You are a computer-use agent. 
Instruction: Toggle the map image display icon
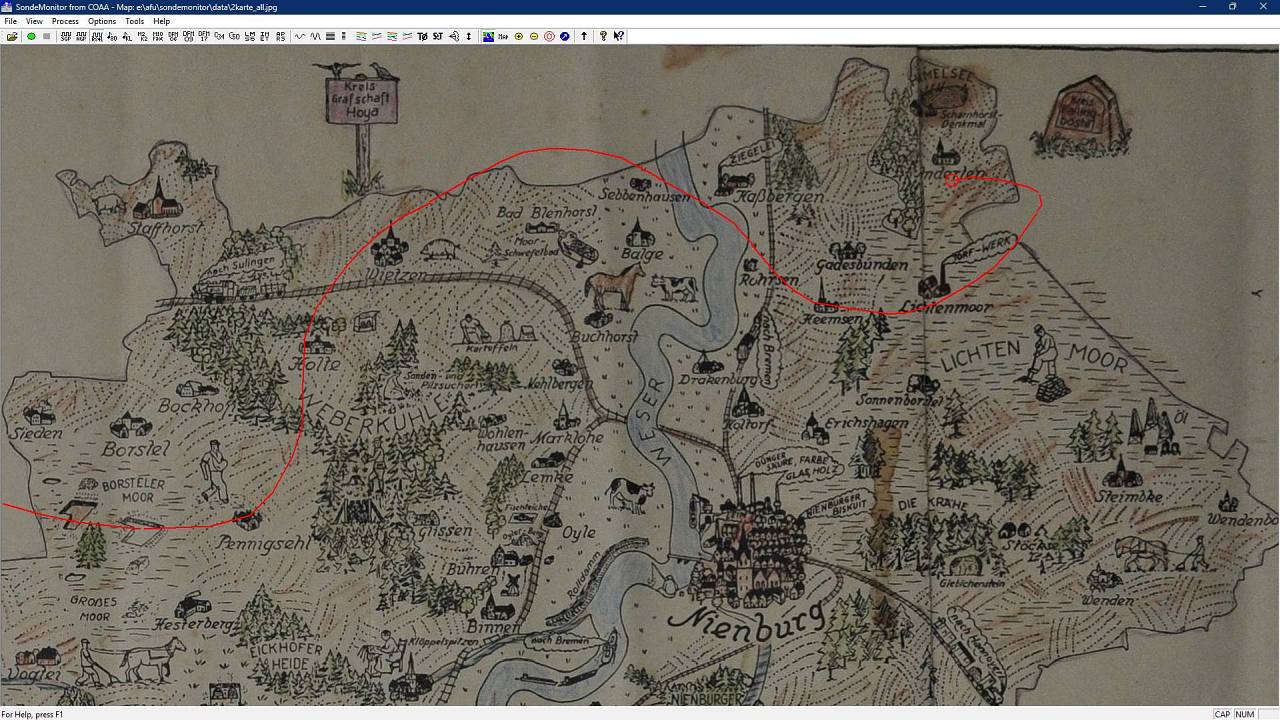[x=488, y=36]
